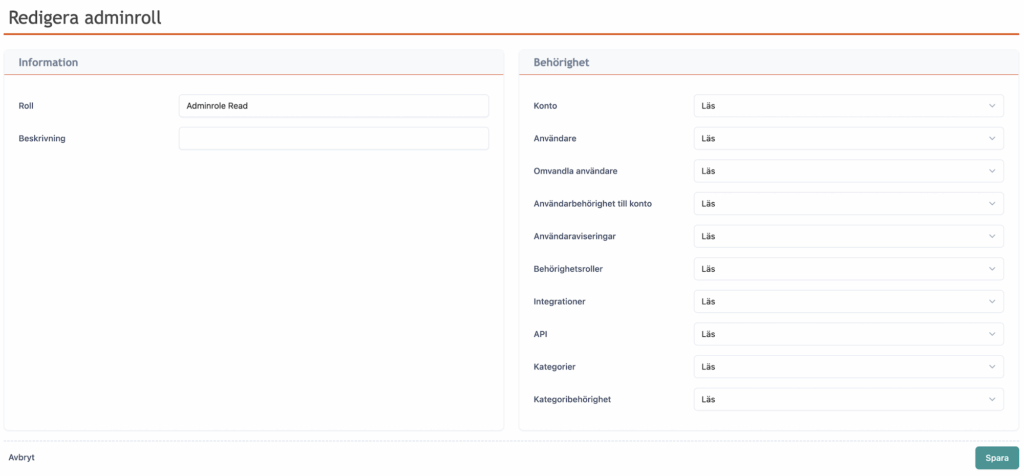Click the Beskrivning text field
The width and height of the screenshot is (1024, 476).
(x=333, y=139)
